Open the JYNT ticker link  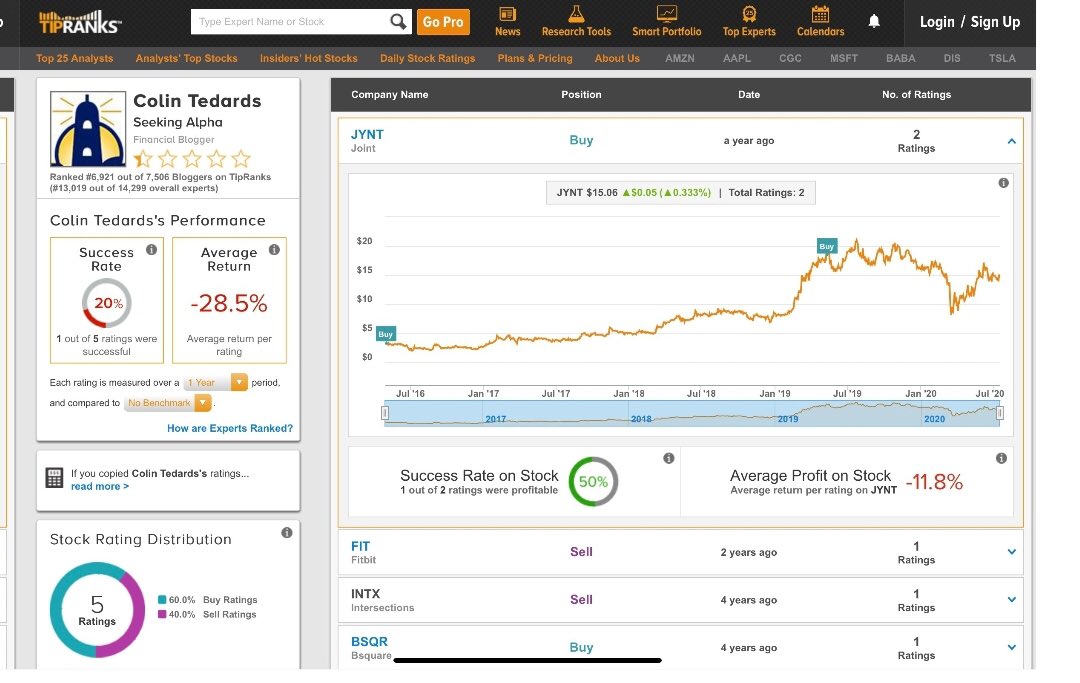click(x=367, y=134)
